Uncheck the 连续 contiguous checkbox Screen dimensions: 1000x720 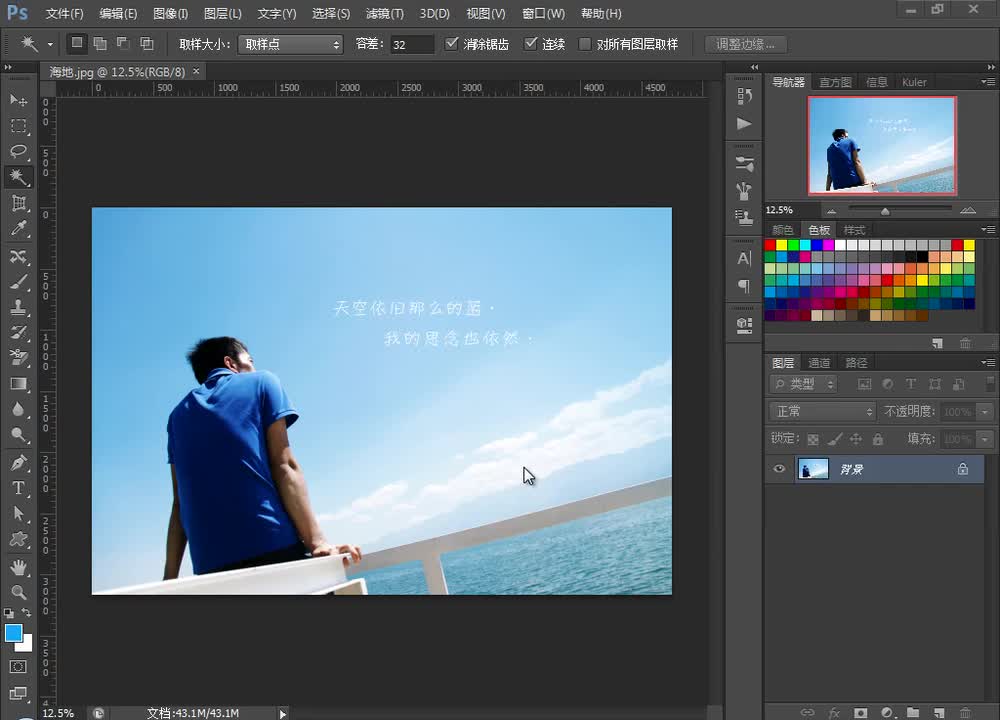(531, 44)
